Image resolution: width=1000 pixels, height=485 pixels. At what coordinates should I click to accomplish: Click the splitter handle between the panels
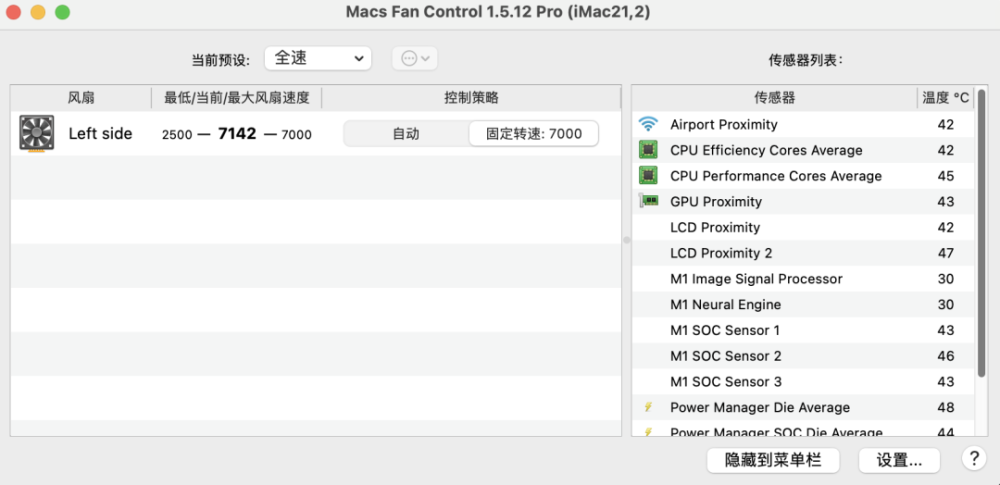626,240
